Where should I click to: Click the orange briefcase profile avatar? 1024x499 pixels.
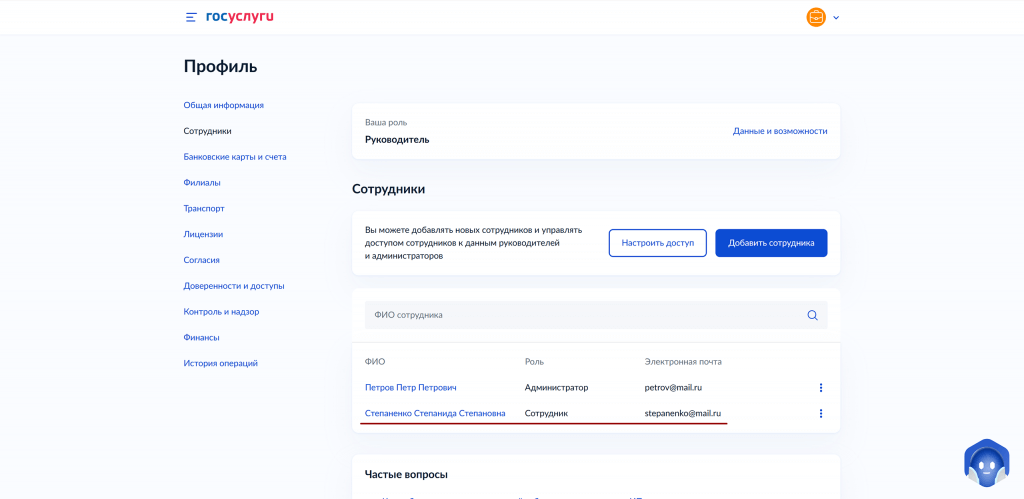pos(816,17)
